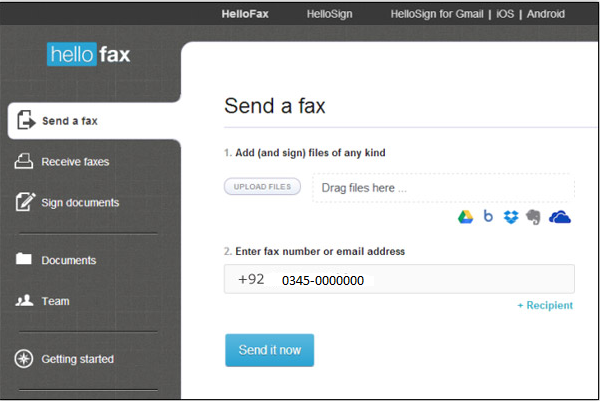Click the Drag files here drop area
This screenshot has width=602, height=401.
tap(443, 187)
